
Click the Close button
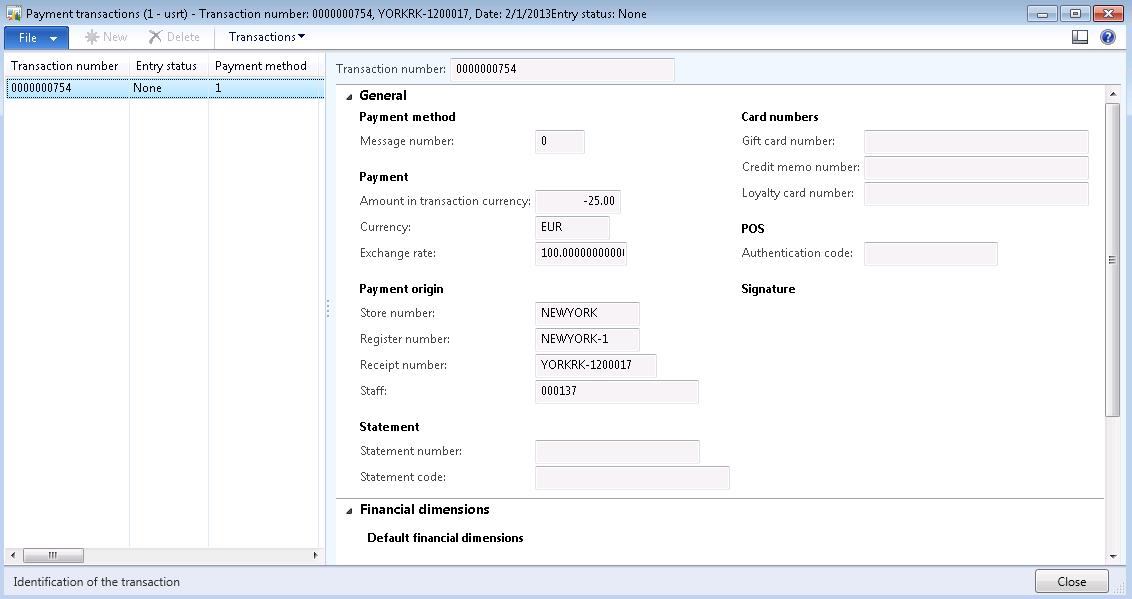tap(1071, 582)
